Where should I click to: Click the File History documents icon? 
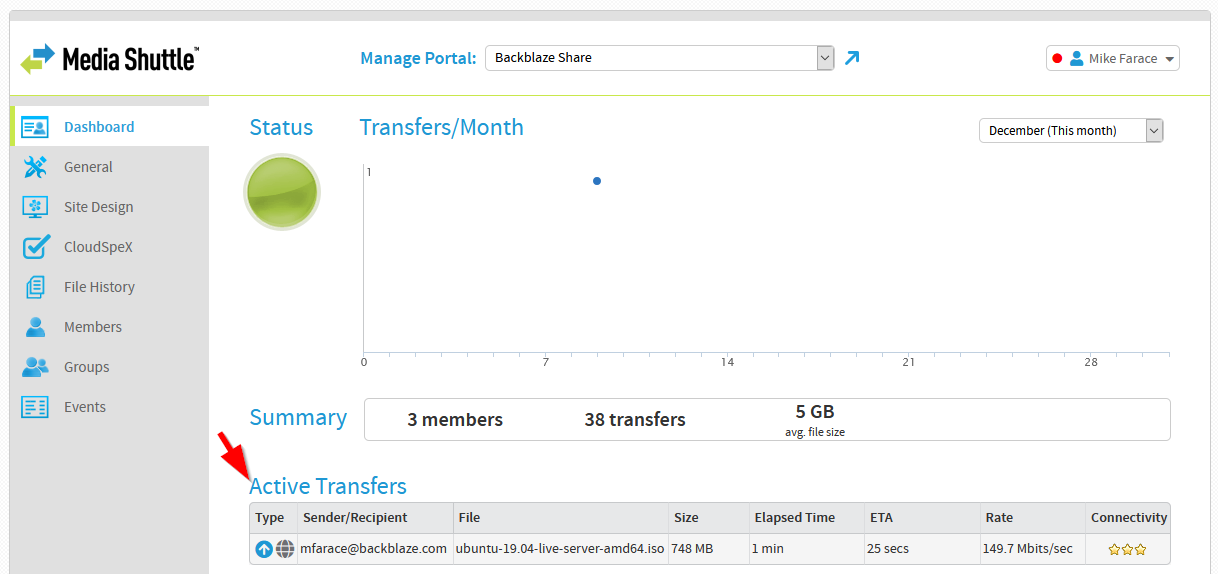pyautogui.click(x=35, y=287)
